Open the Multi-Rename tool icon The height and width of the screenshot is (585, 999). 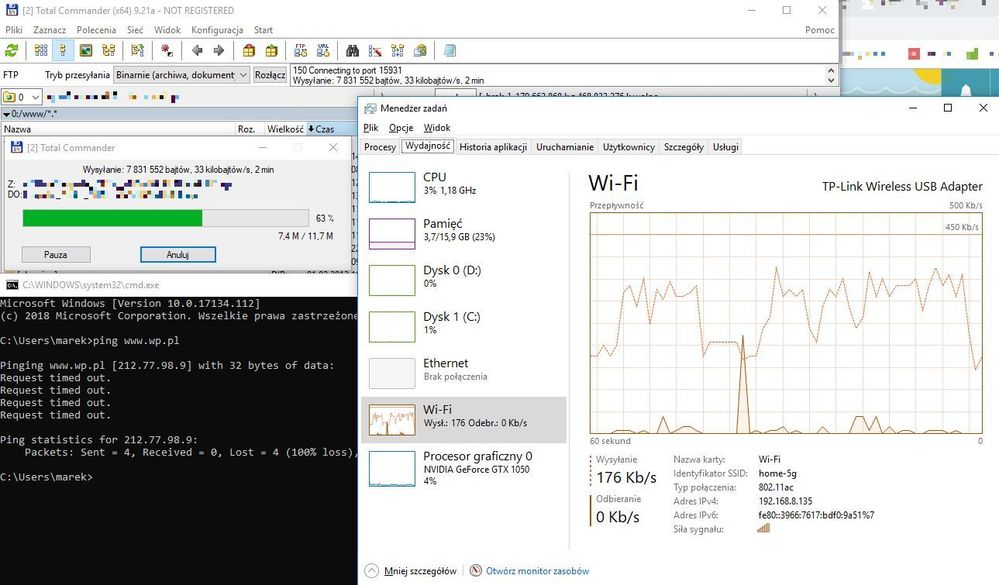375,50
